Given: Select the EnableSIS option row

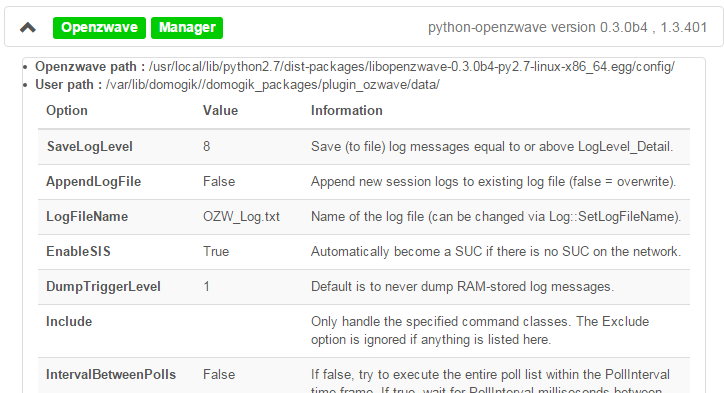Looking at the screenshot, I should (x=364, y=252).
